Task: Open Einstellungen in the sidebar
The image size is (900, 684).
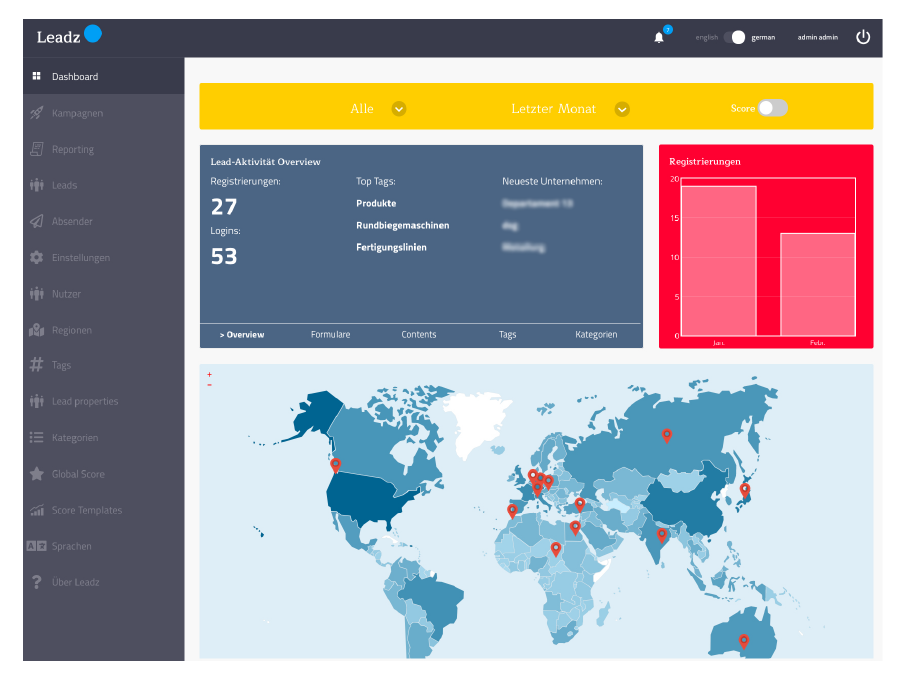Action: click(x=104, y=258)
